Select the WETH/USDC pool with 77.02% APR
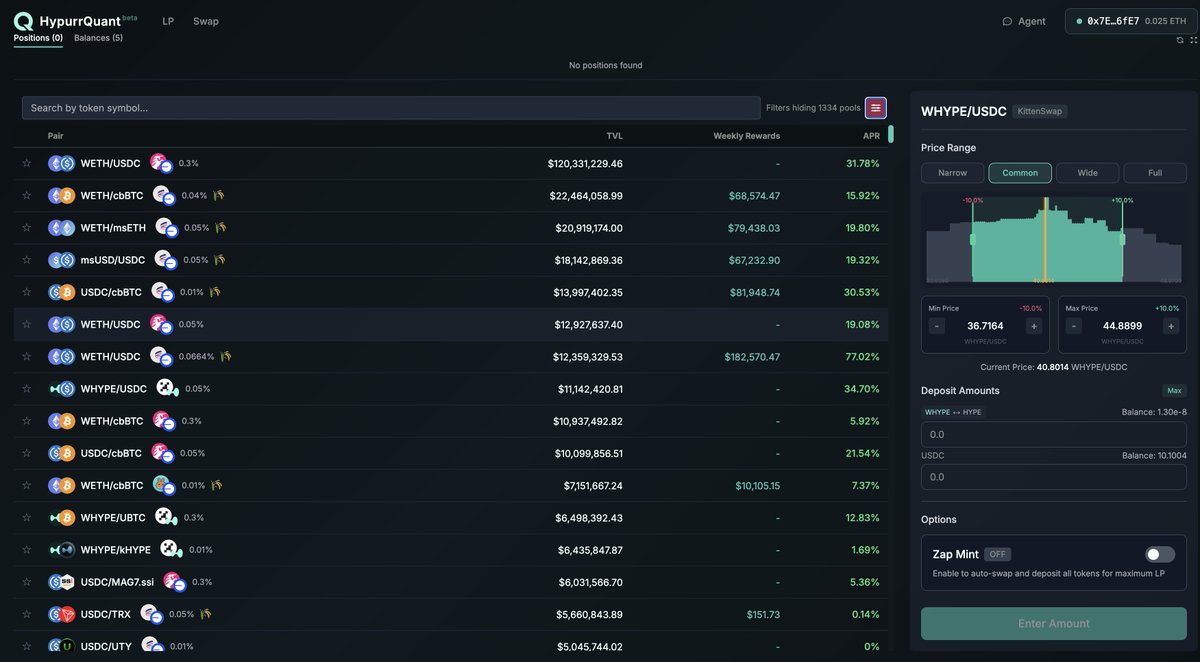This screenshot has height=662, width=1200. click(451, 357)
